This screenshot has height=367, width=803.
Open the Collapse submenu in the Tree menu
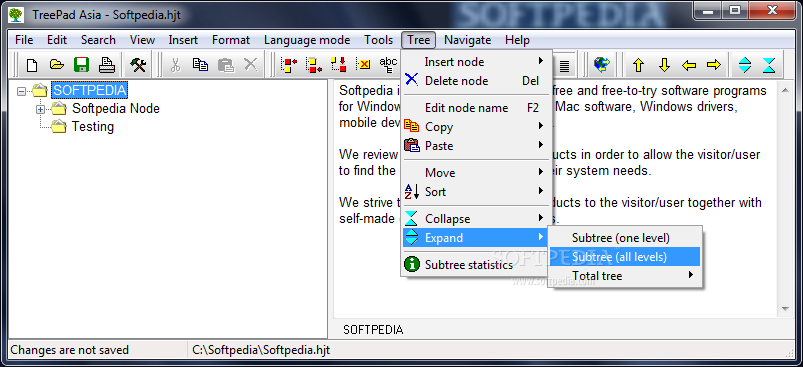pos(476,219)
